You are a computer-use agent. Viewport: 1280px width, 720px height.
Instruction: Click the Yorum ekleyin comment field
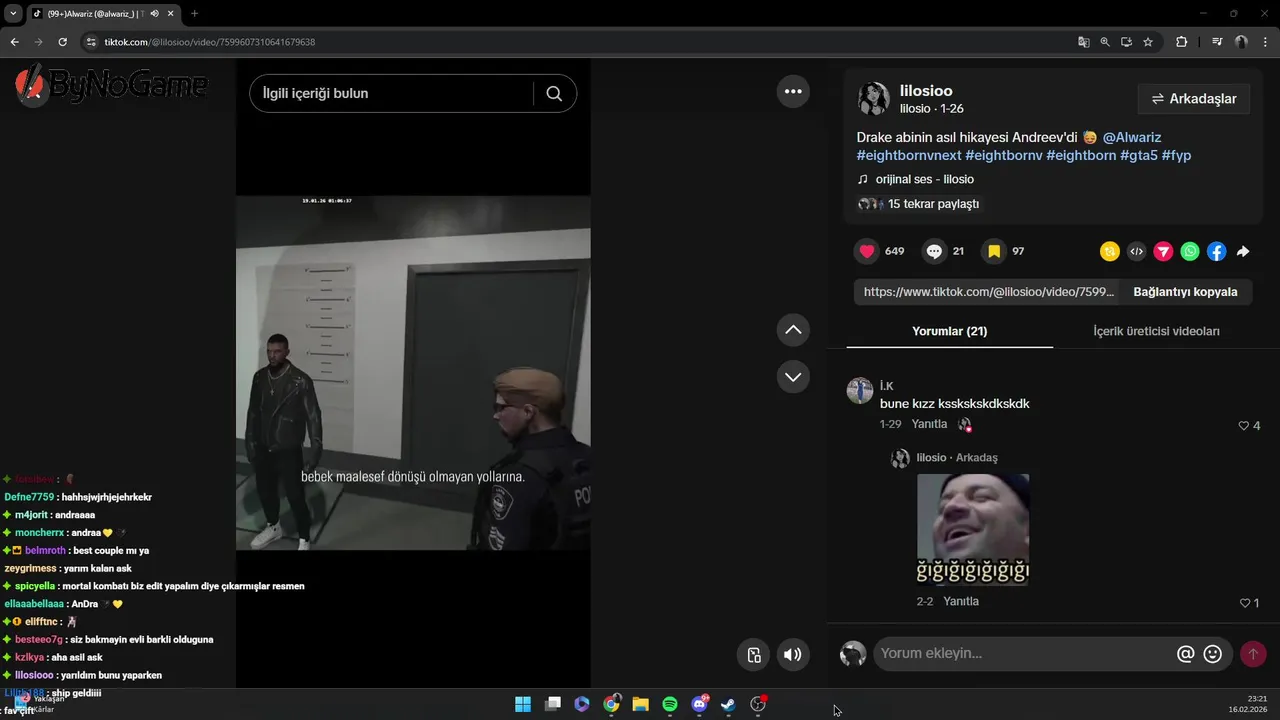pos(1024,654)
